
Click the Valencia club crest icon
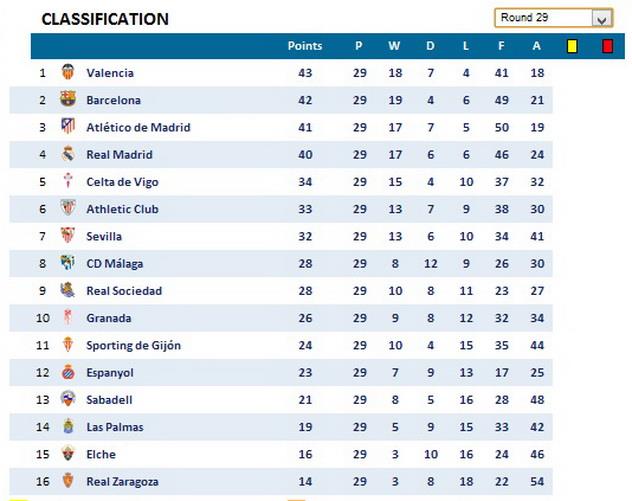[x=68, y=72]
